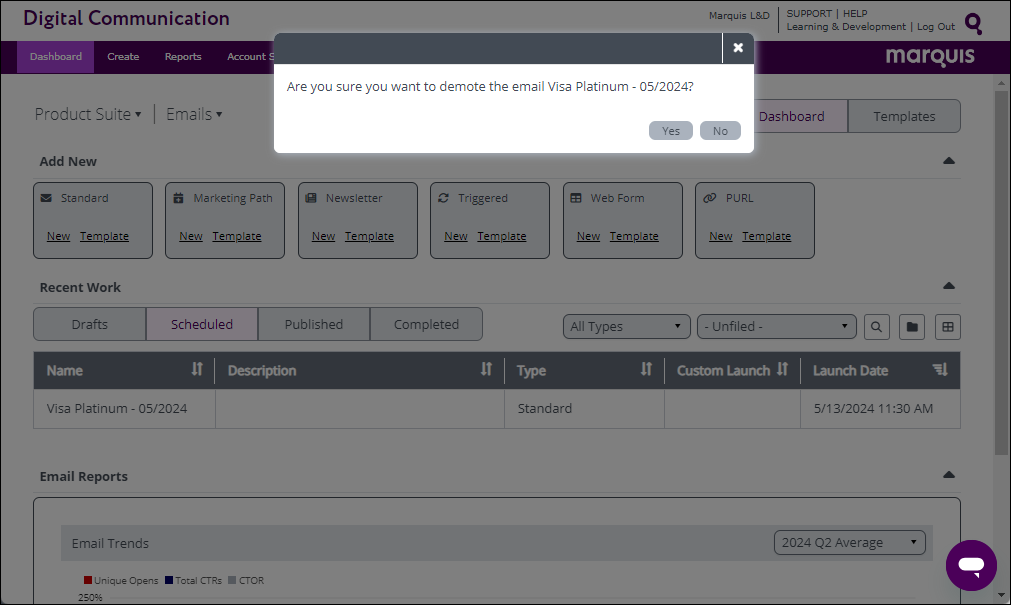Viewport: 1011px width, 605px height.
Task: Switch to the Drafts tab
Action: [90, 324]
